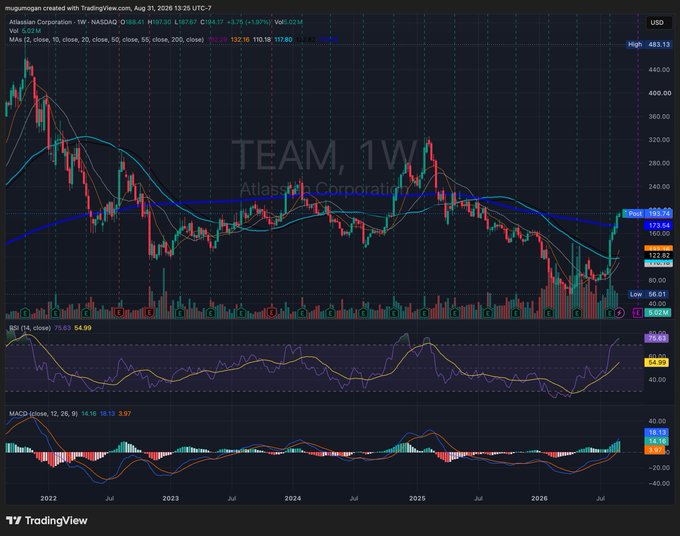
Task: Click the 122.82 axis price label
Action: [x=658, y=256]
